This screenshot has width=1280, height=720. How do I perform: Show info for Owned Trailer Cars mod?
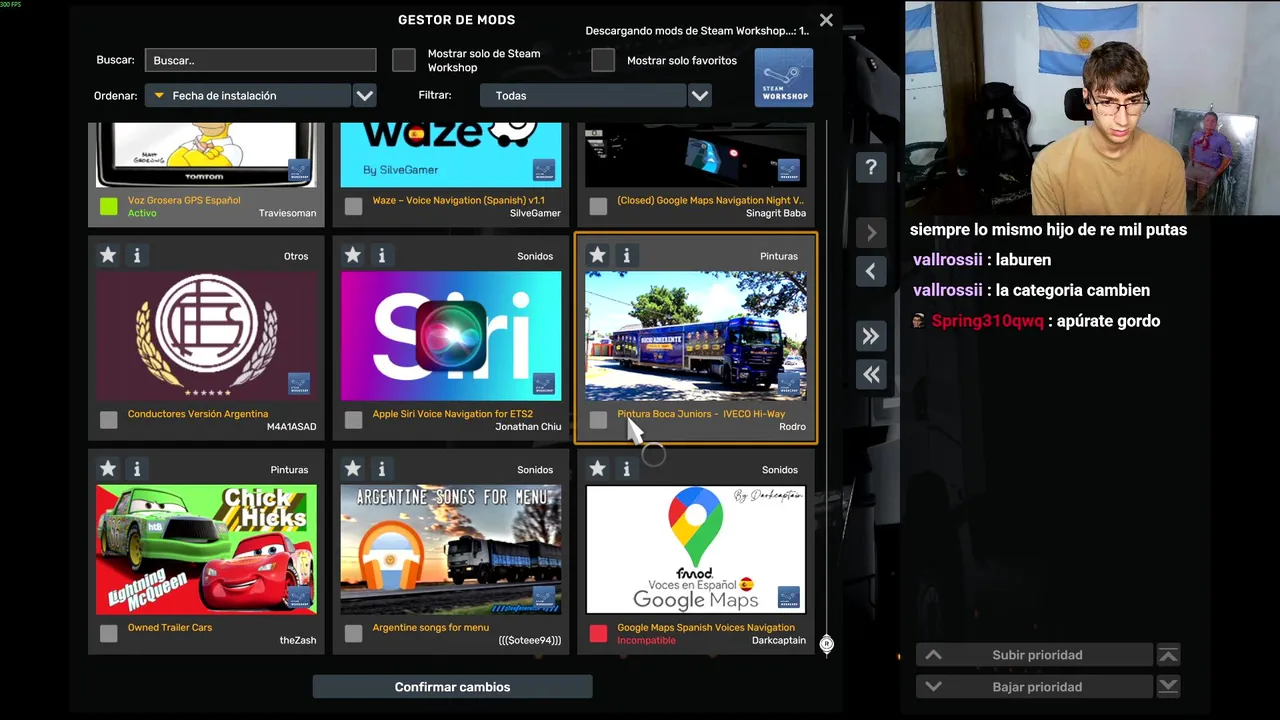137,469
